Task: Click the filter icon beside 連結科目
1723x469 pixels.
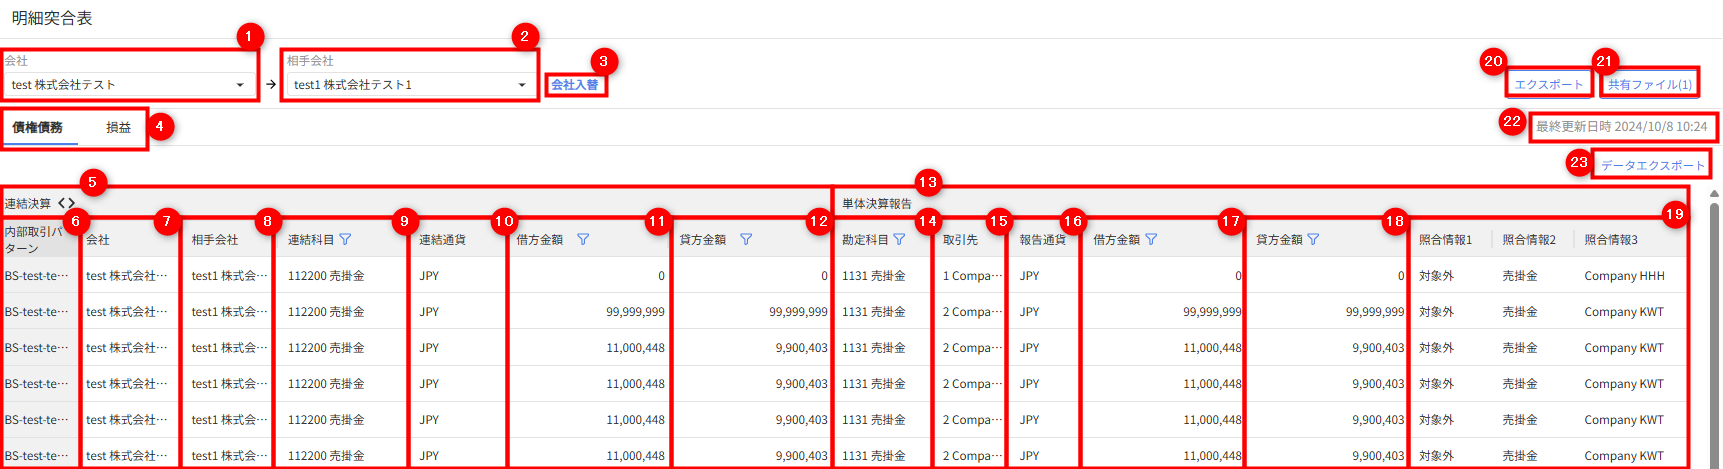Action: 345,240
